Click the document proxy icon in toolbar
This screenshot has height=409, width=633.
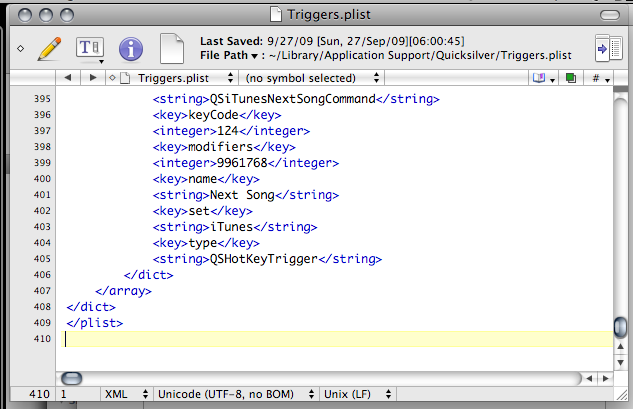click(173, 48)
